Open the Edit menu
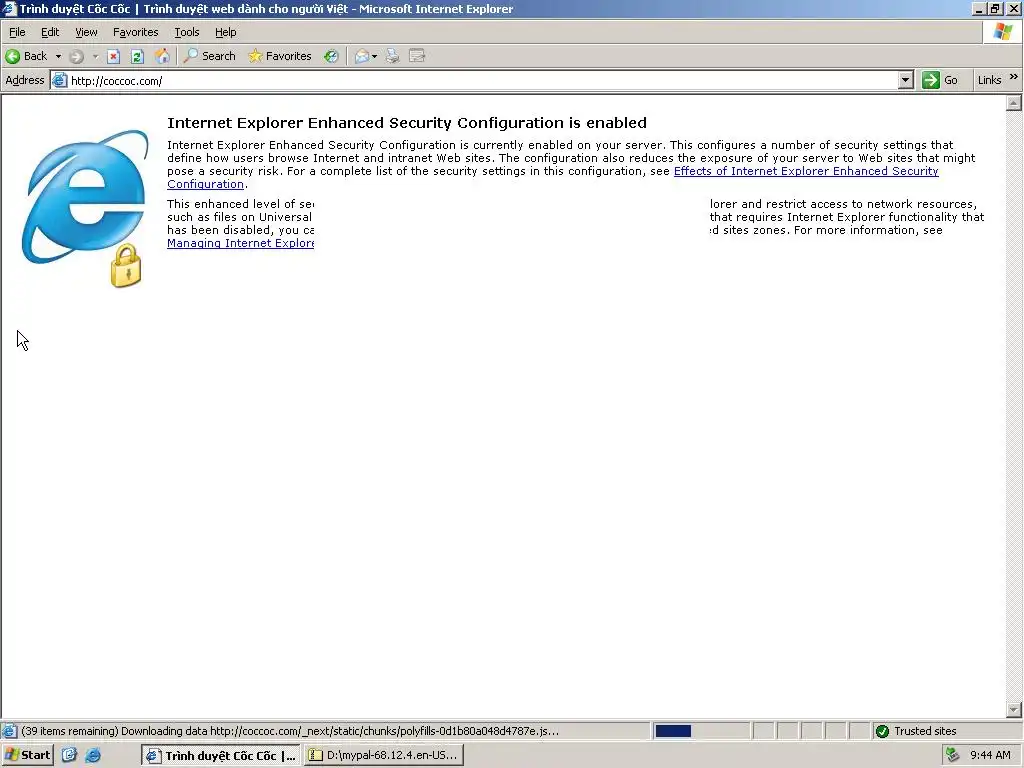 50,32
